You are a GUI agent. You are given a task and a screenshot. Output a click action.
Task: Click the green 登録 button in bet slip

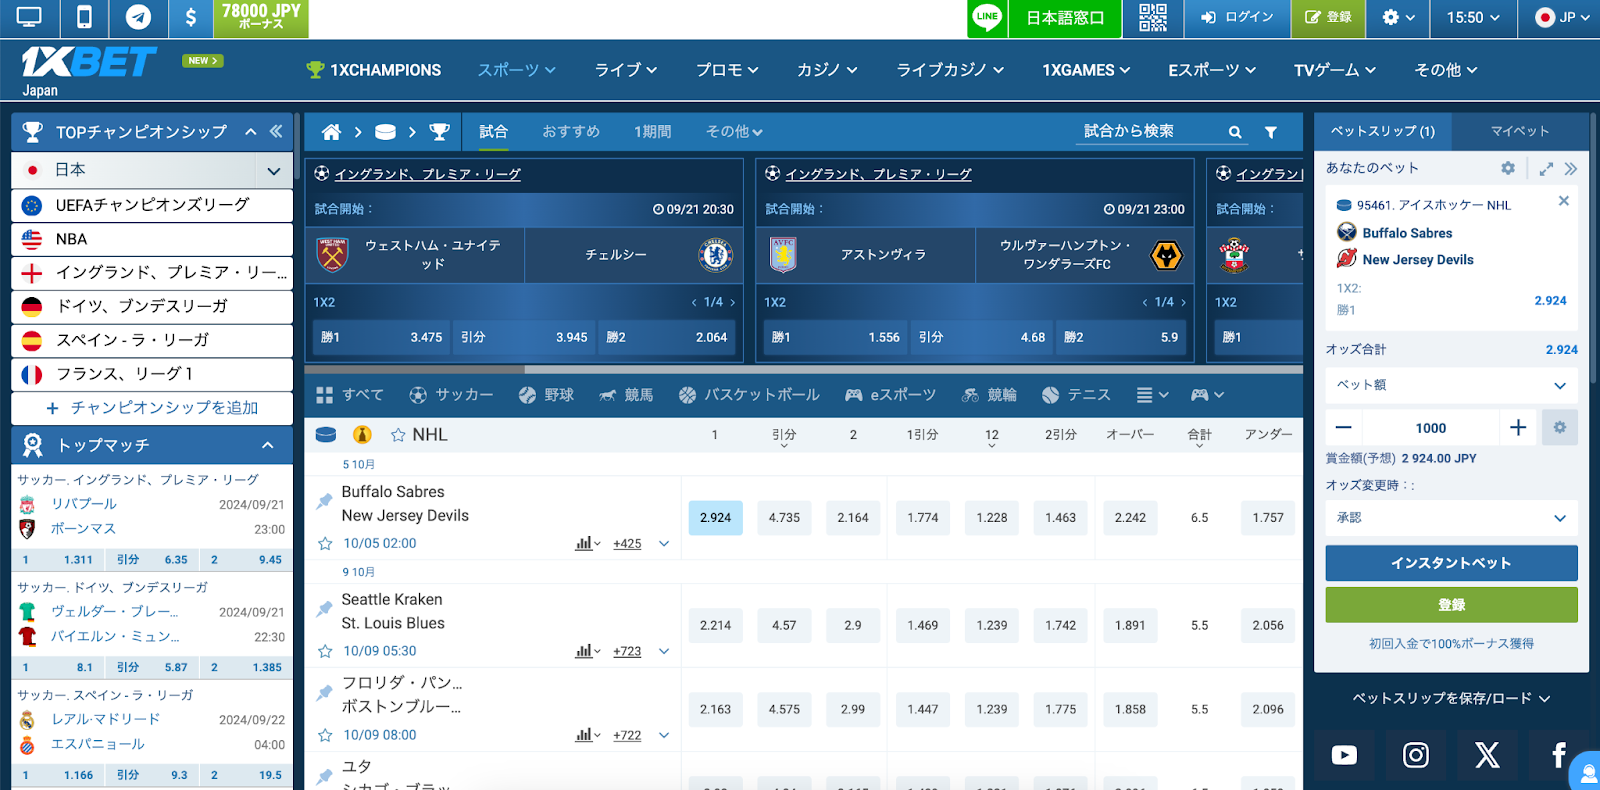pyautogui.click(x=1451, y=605)
